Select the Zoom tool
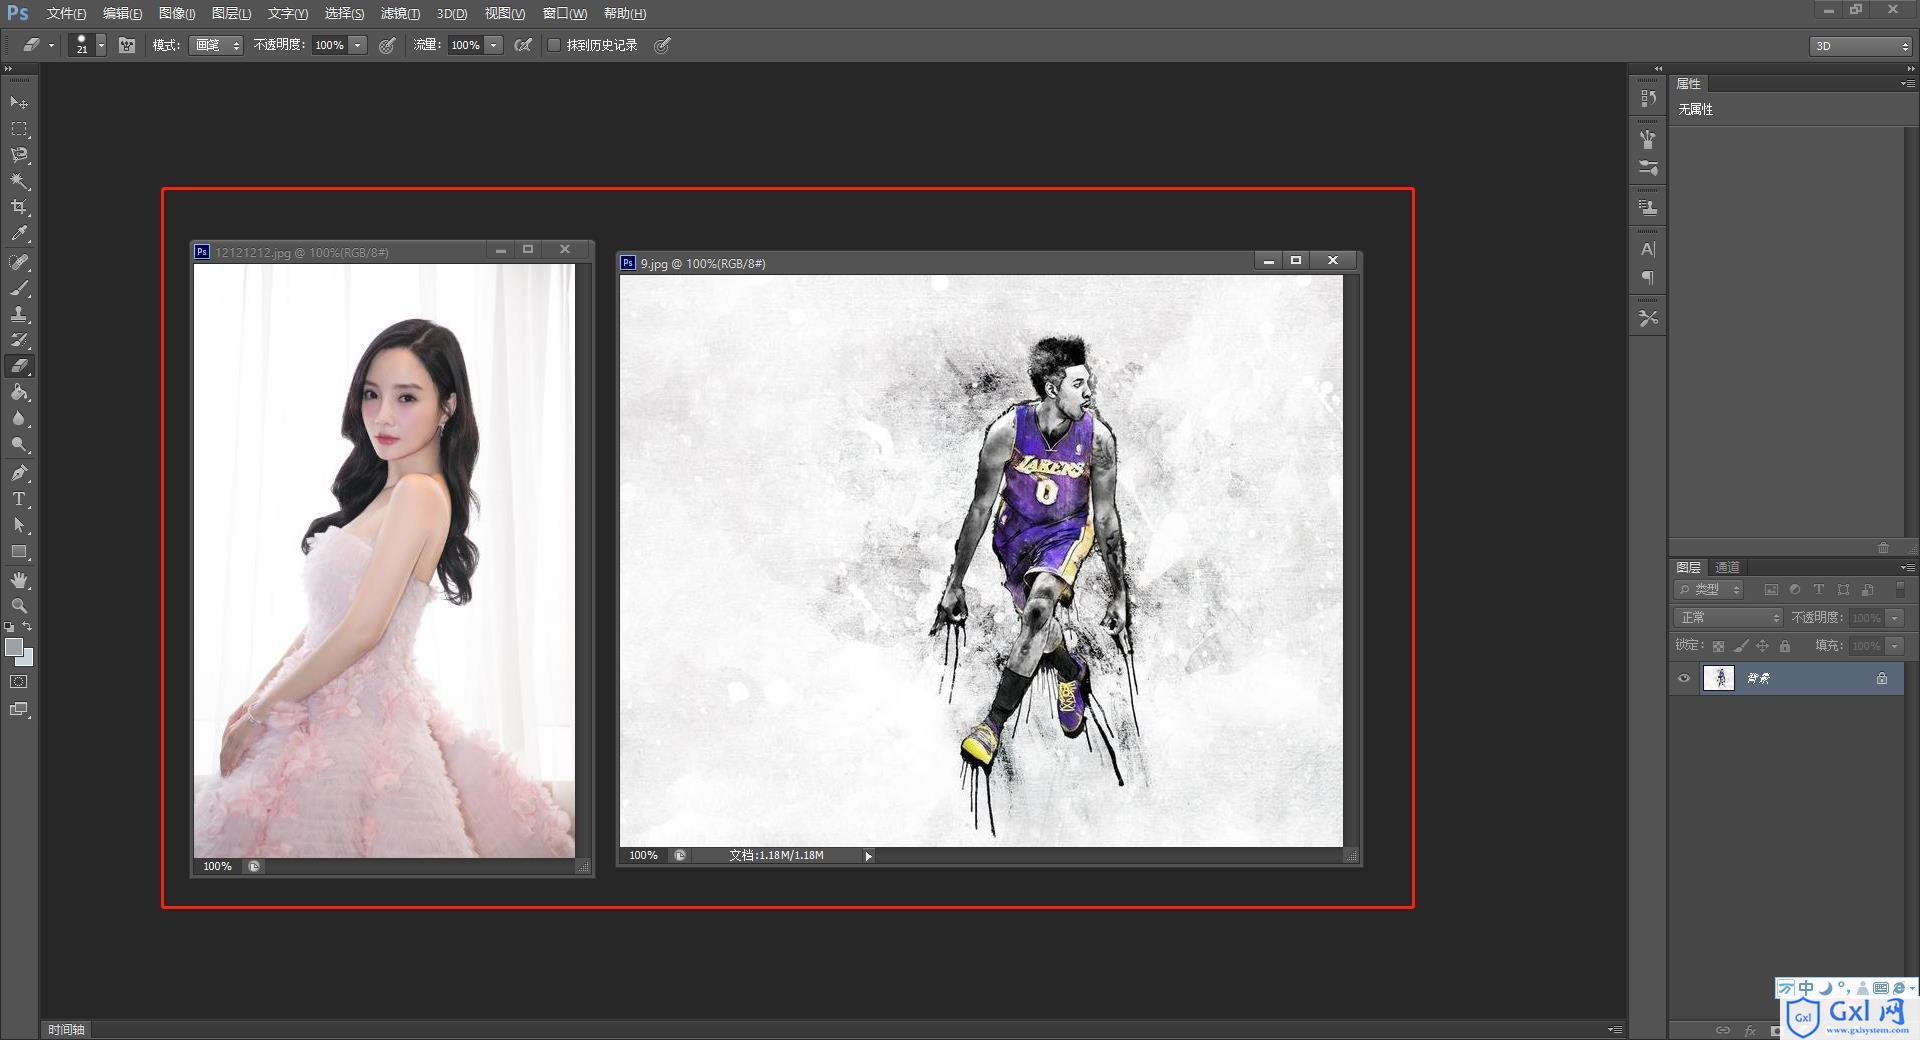The image size is (1920, 1040). click(19, 606)
